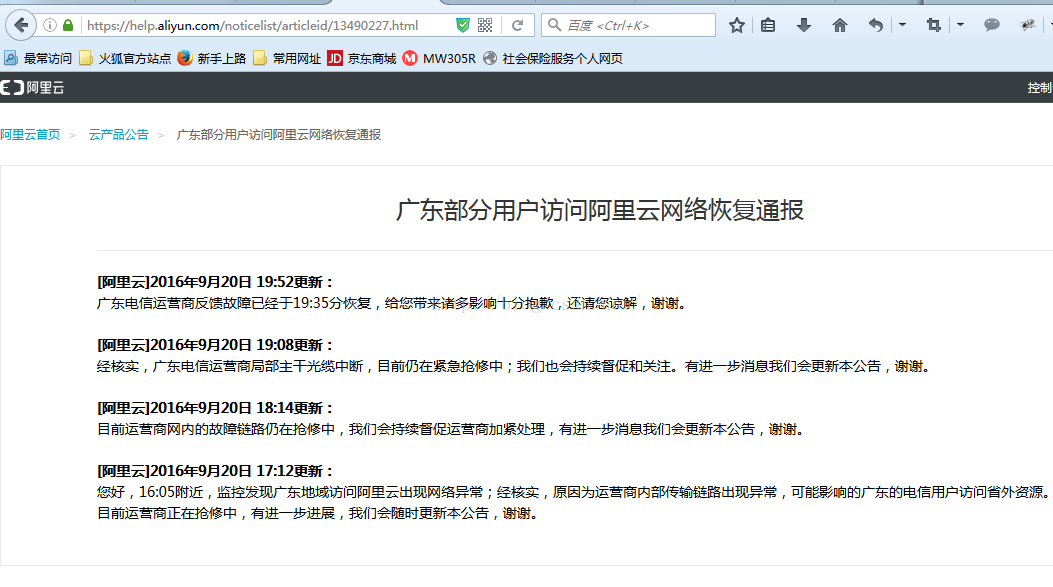Image resolution: width=1053 pixels, height=587 pixels.
Task: Click the breadcrumb text 广东部分用户访问阿里云网络恢复通报
Action: 279,134
